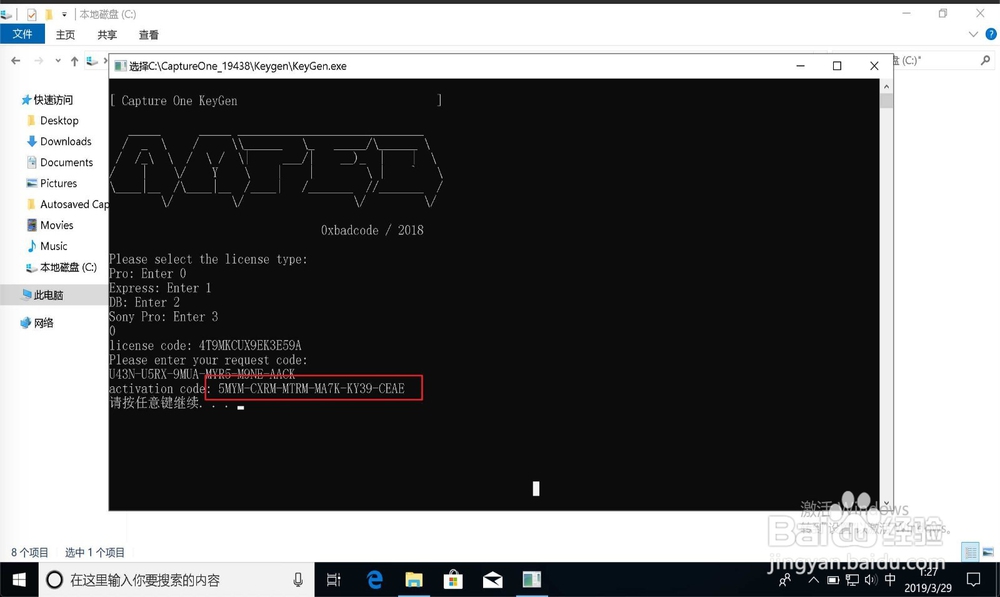The height and width of the screenshot is (597, 1000).
Task: Close the KeyGen.exe console window
Action: point(874,66)
